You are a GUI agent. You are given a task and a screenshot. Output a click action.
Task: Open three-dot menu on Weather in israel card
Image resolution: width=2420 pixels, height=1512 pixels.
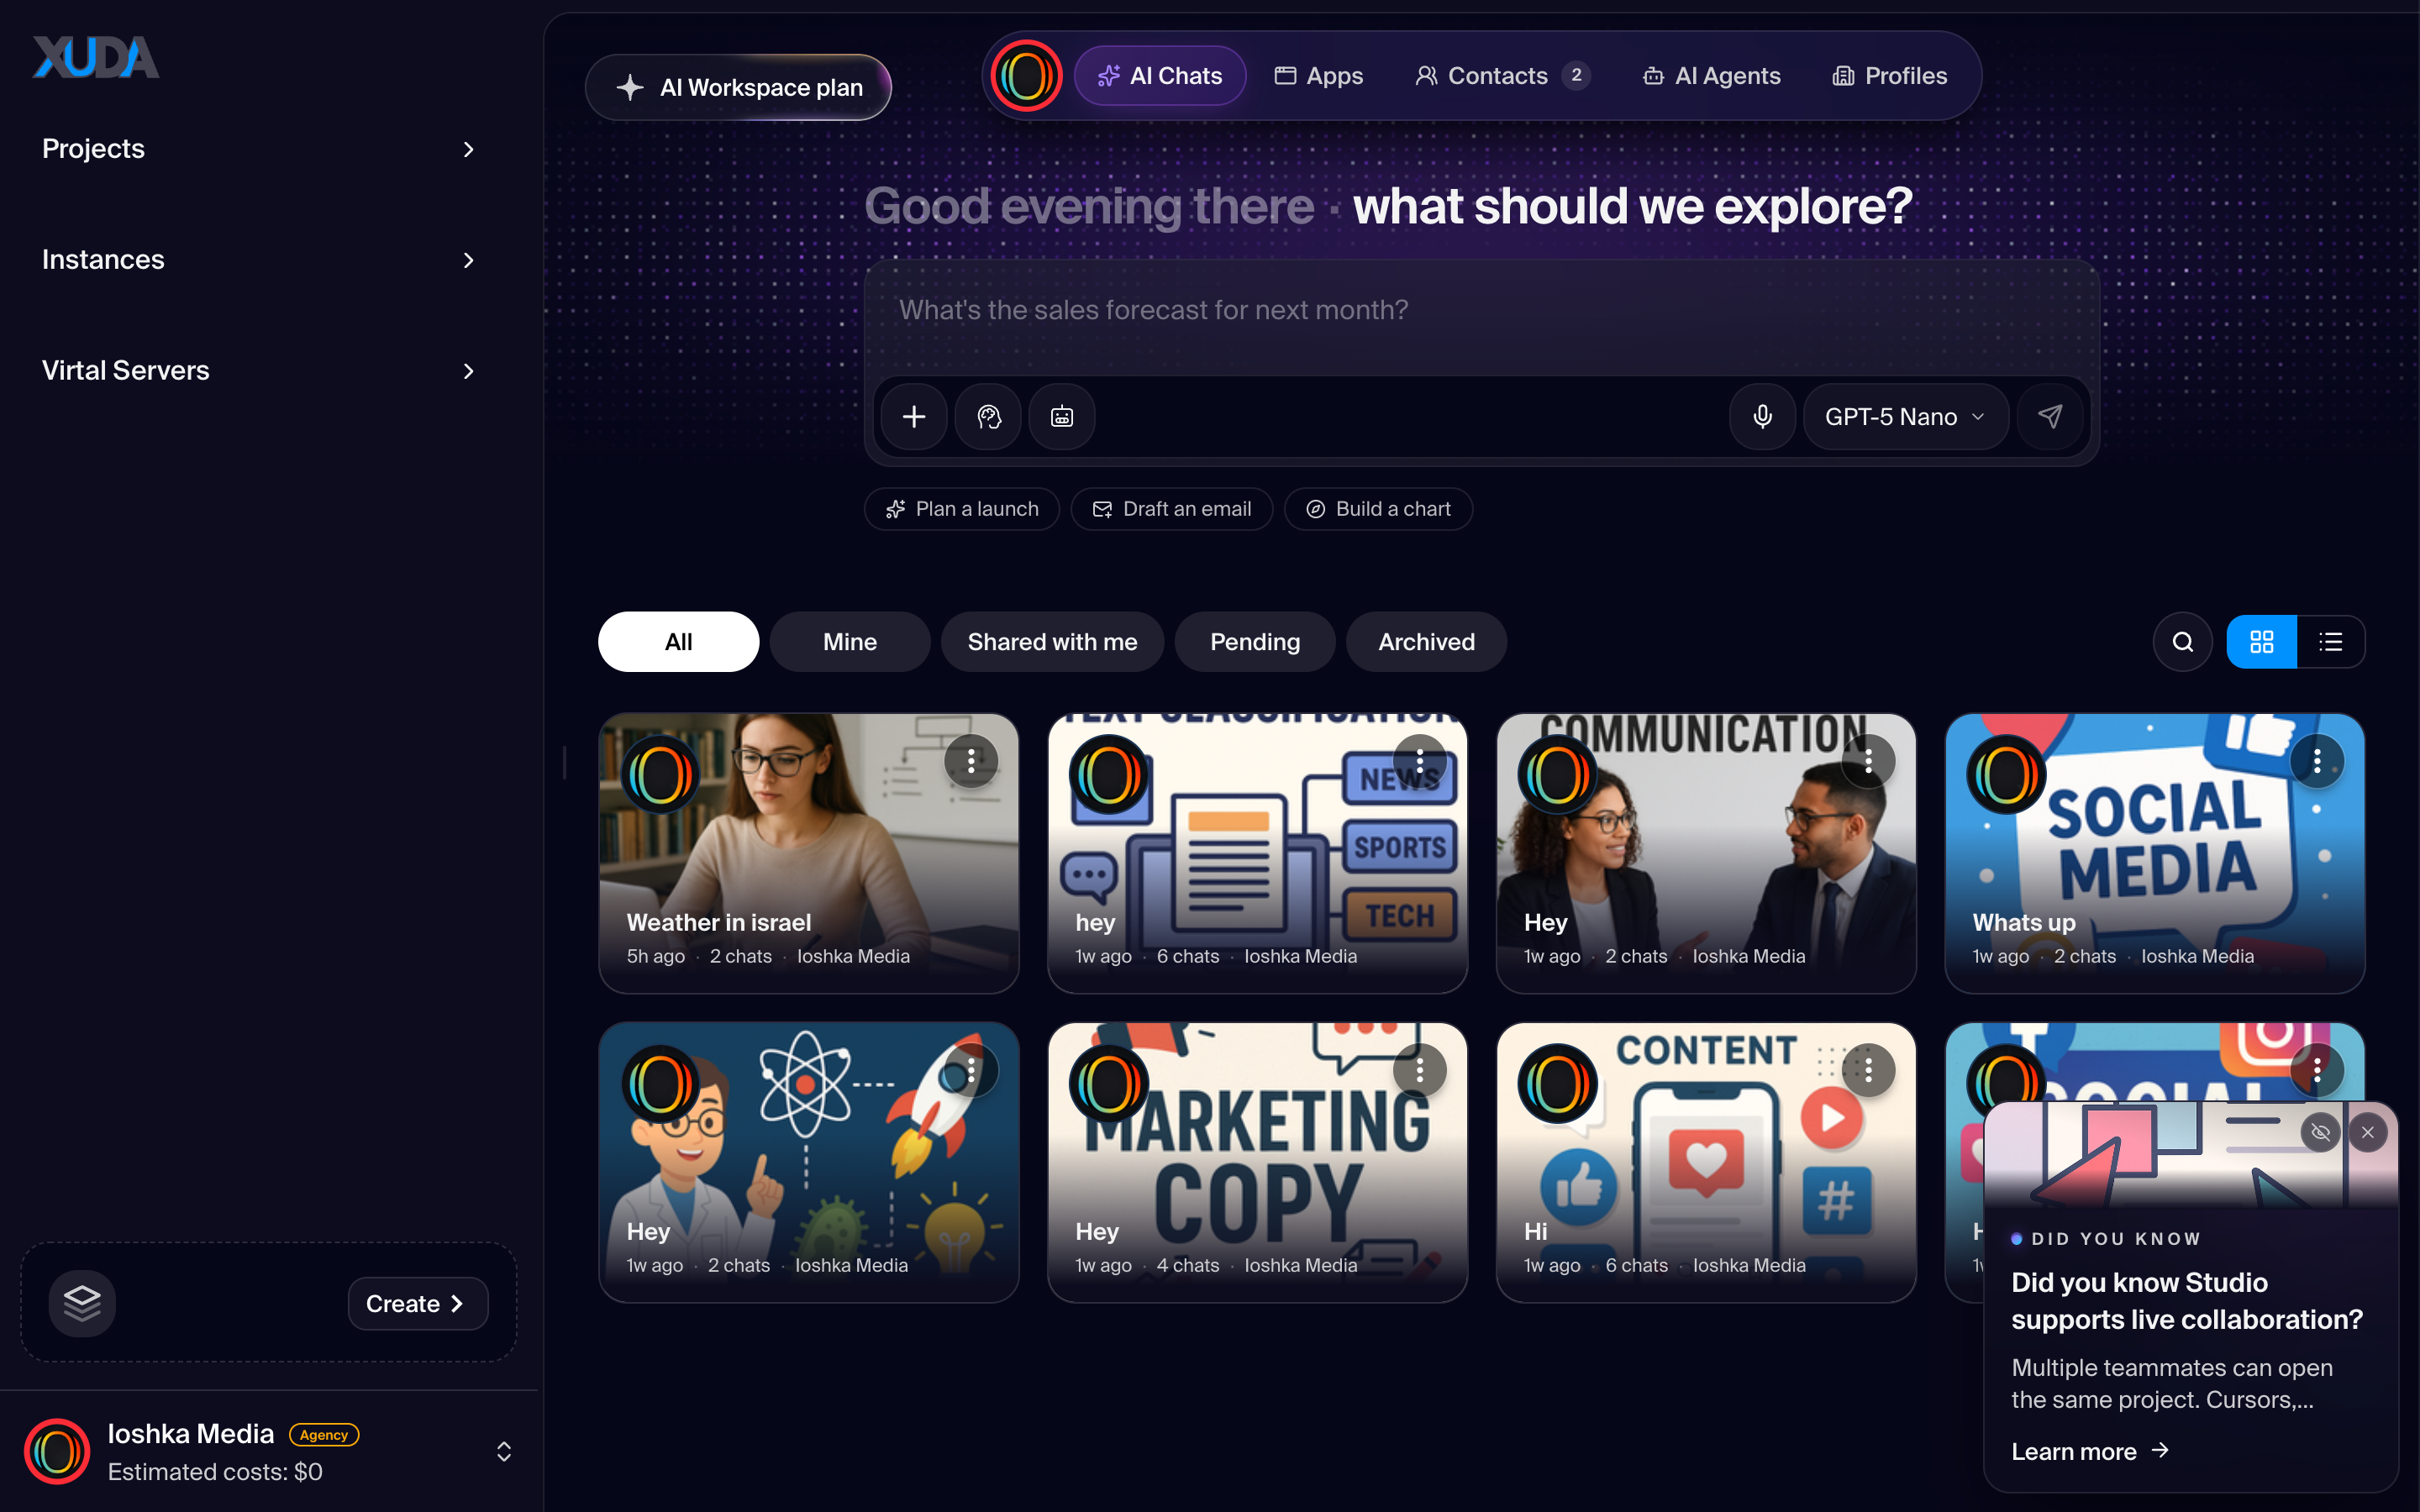(x=971, y=761)
